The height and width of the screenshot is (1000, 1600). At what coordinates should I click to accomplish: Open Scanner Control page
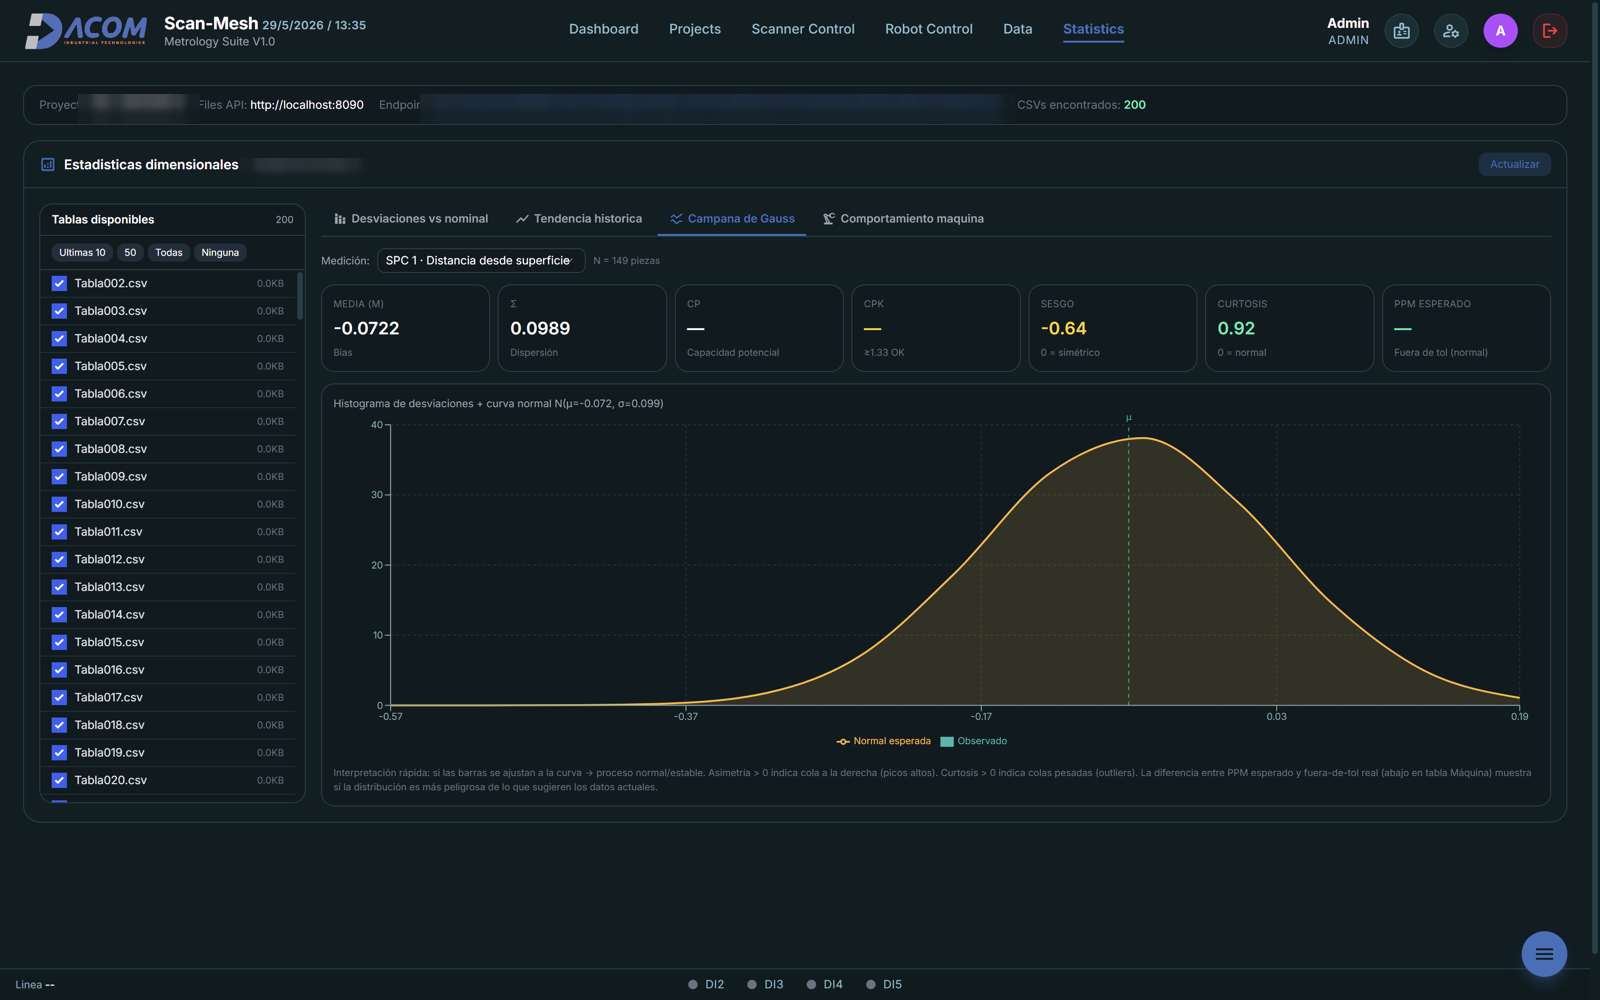pyautogui.click(x=803, y=29)
